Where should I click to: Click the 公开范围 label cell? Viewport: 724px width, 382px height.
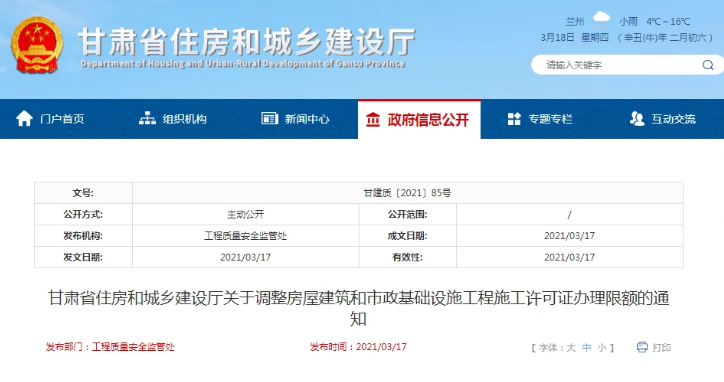pyautogui.click(x=408, y=214)
